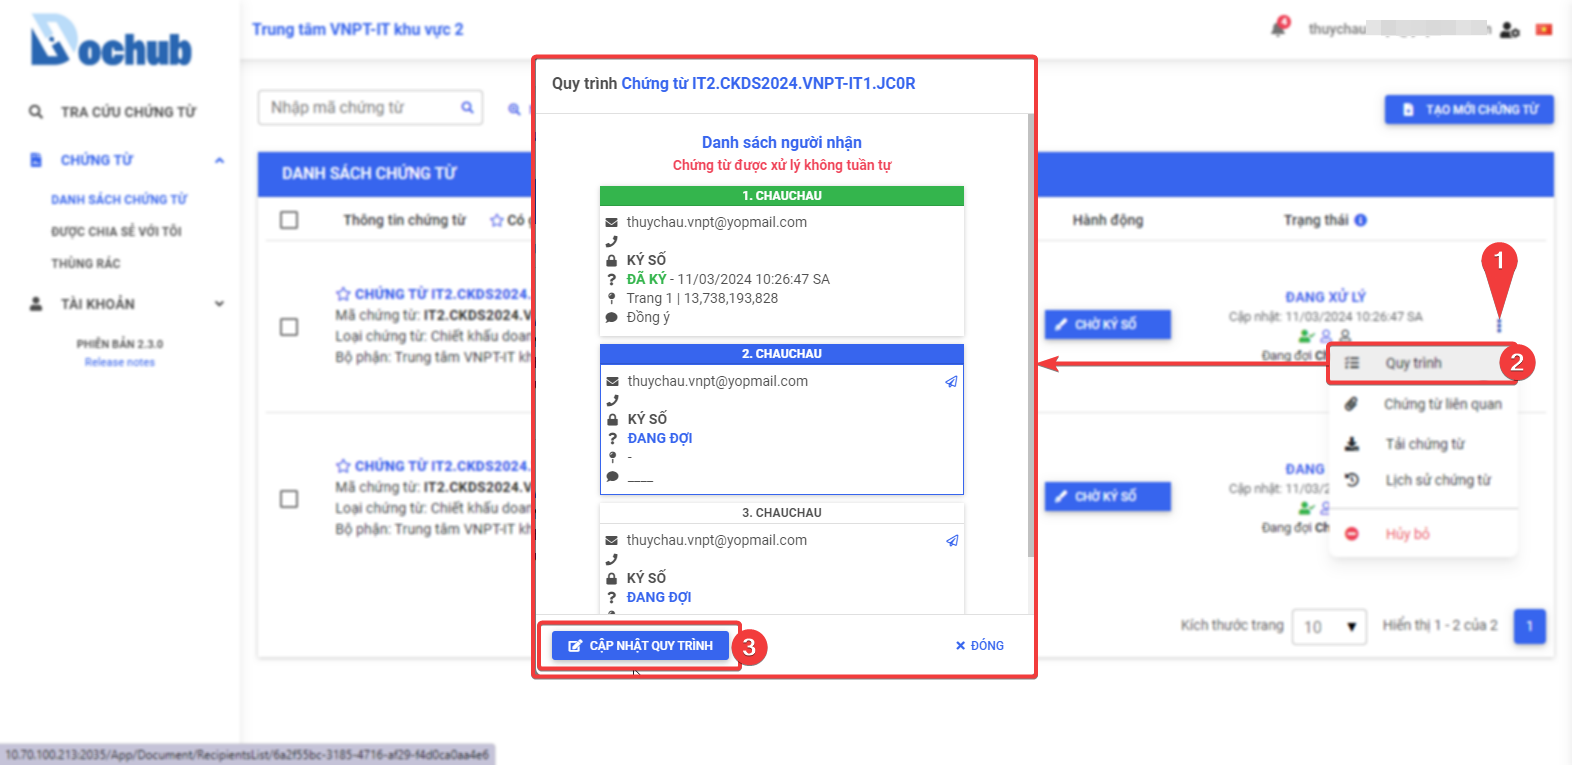Screen dimensions: 1572x765
Task: Expand the TÀI KHOẢN sidebar section
Action: tap(219, 304)
